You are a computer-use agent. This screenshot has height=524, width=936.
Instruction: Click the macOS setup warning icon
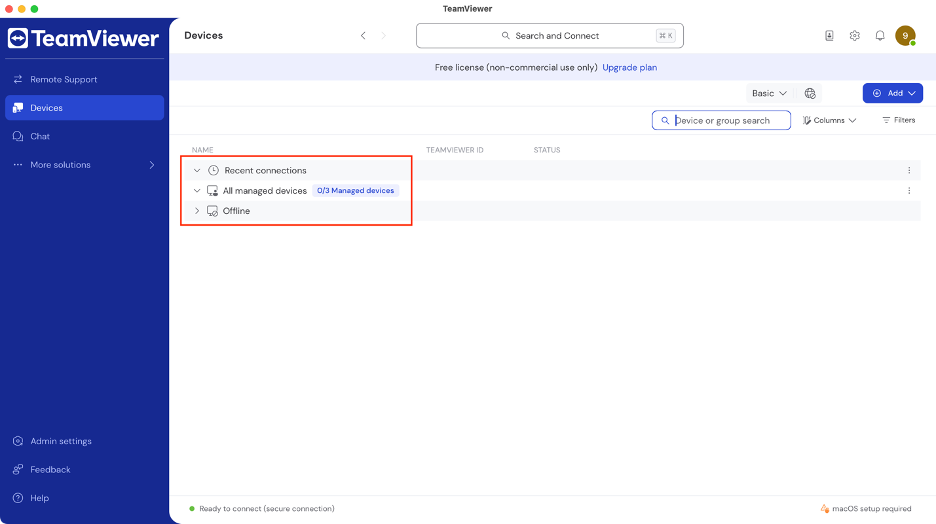[824, 508]
